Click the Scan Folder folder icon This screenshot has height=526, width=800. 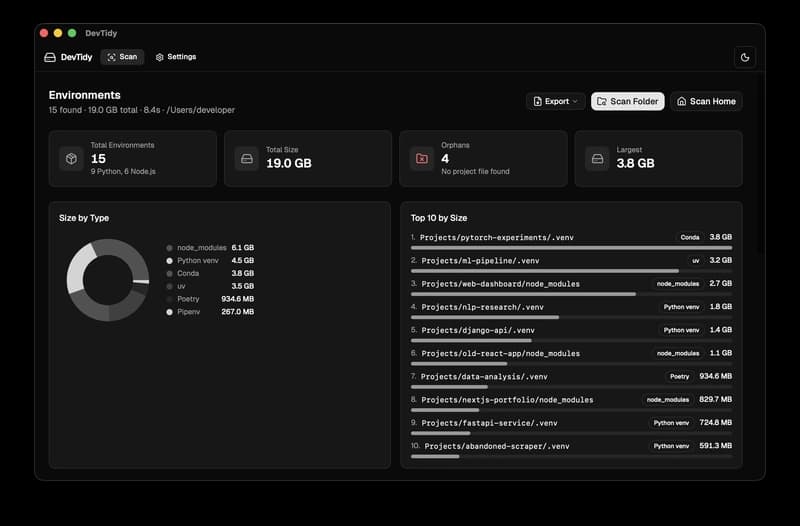pyautogui.click(x=602, y=102)
